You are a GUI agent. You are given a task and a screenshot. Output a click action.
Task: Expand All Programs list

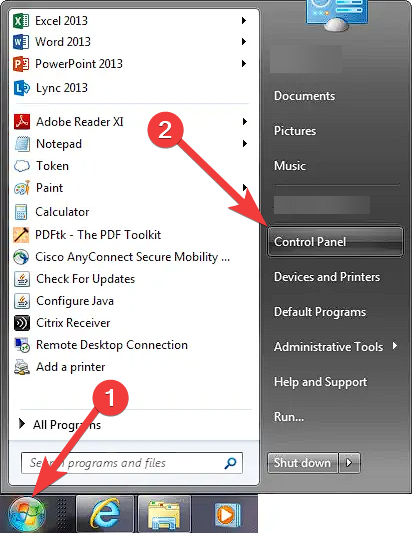coord(61,425)
